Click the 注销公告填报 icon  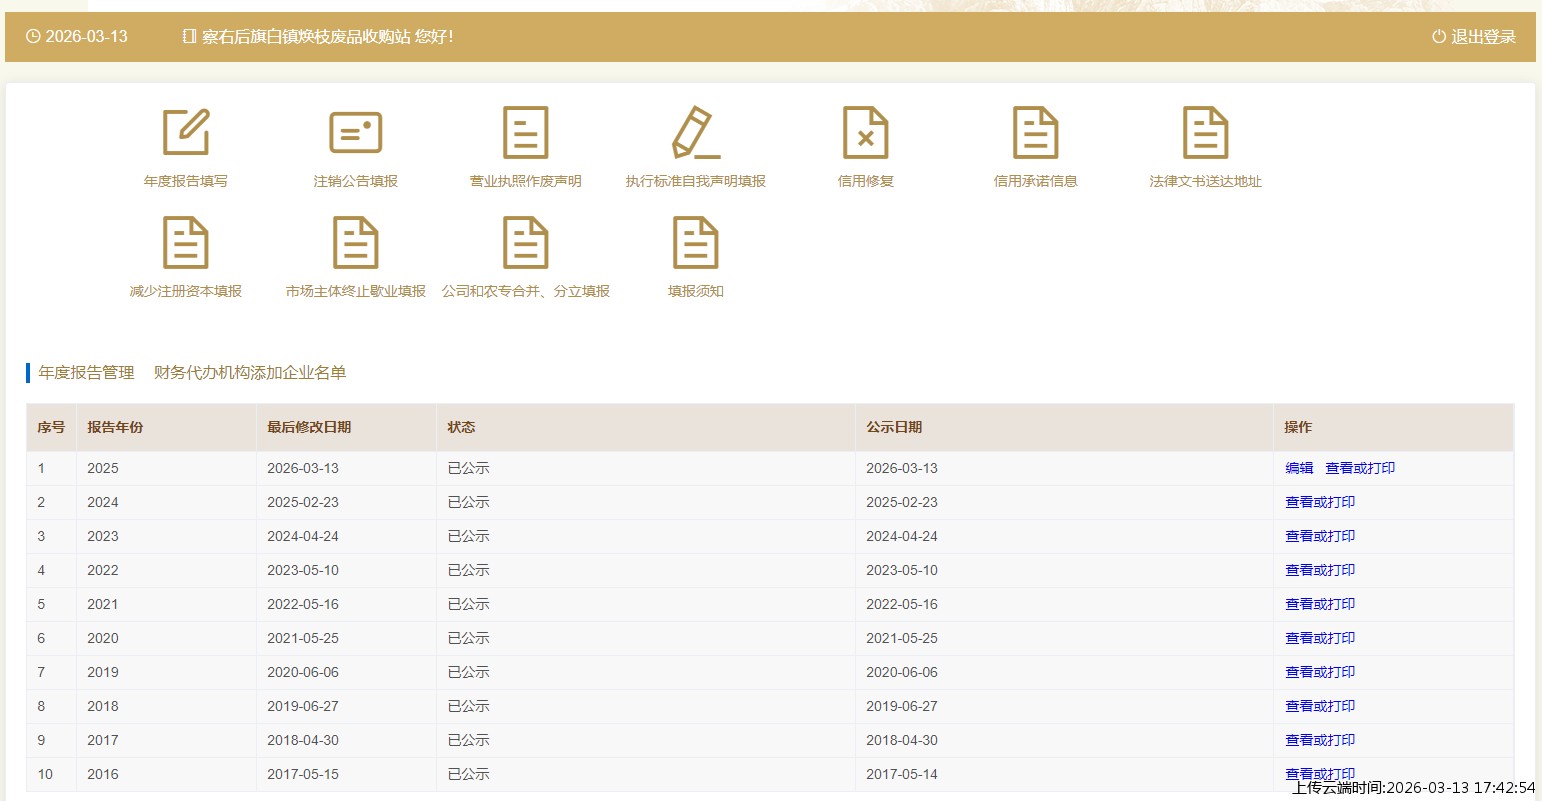[356, 133]
